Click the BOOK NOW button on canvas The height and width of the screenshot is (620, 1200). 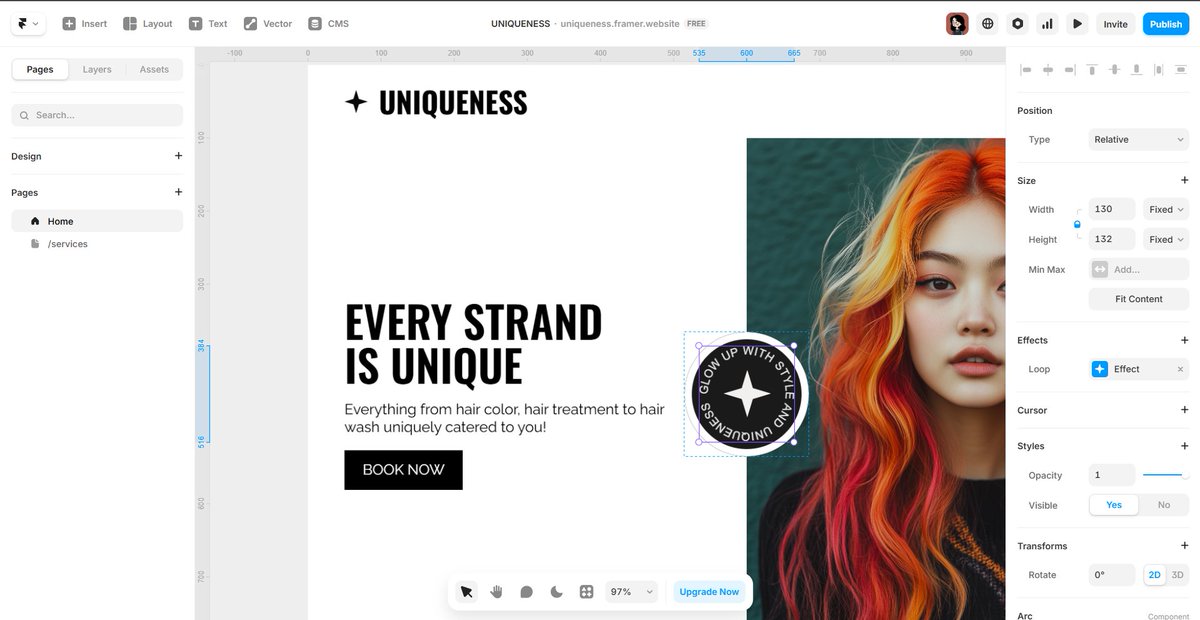pos(403,470)
